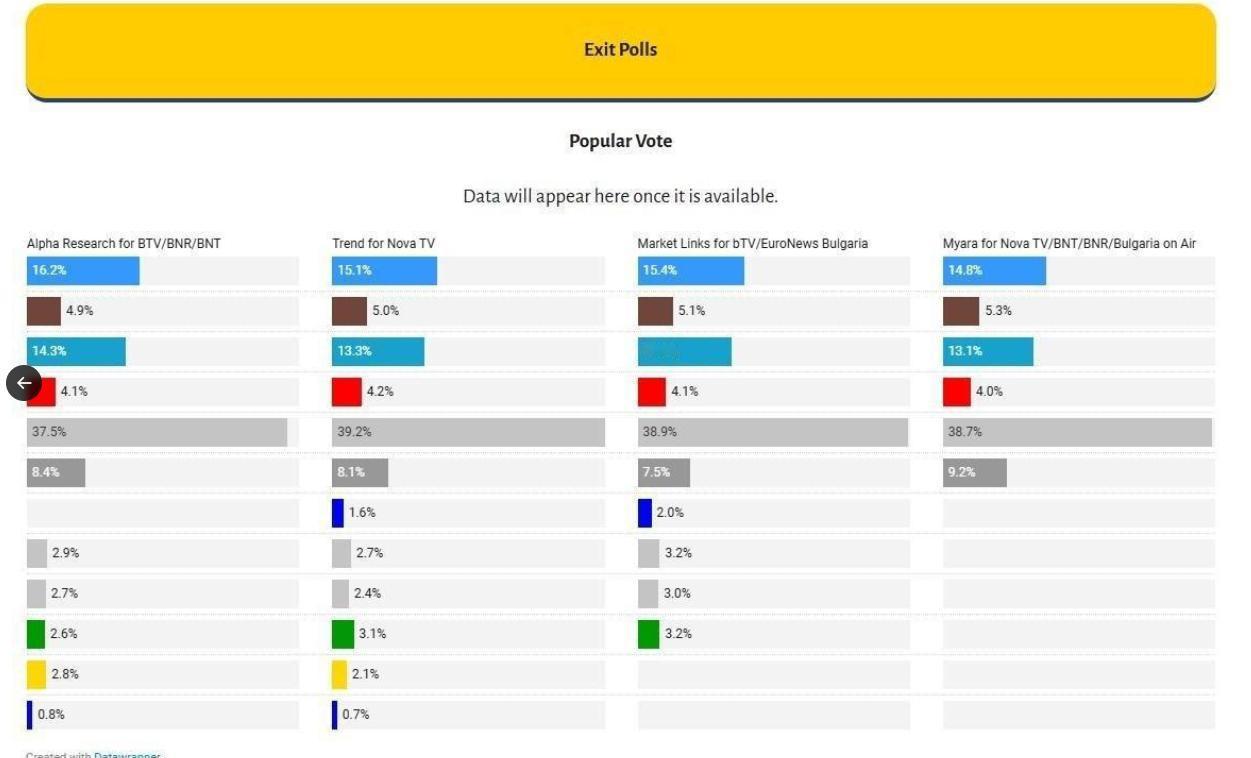The image size is (1251, 758).
Task: Click the back arrow circle icon
Action: tap(24, 383)
